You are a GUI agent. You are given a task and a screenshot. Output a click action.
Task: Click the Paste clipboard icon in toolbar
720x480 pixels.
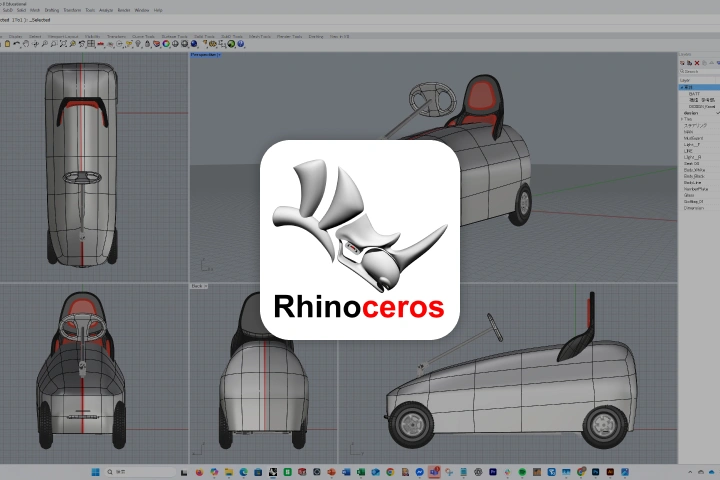tap(7, 44)
